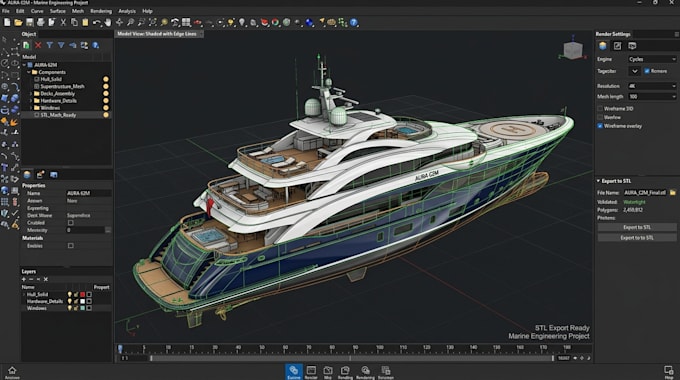
Task: Click the first Export to STL button
Action: click(637, 227)
